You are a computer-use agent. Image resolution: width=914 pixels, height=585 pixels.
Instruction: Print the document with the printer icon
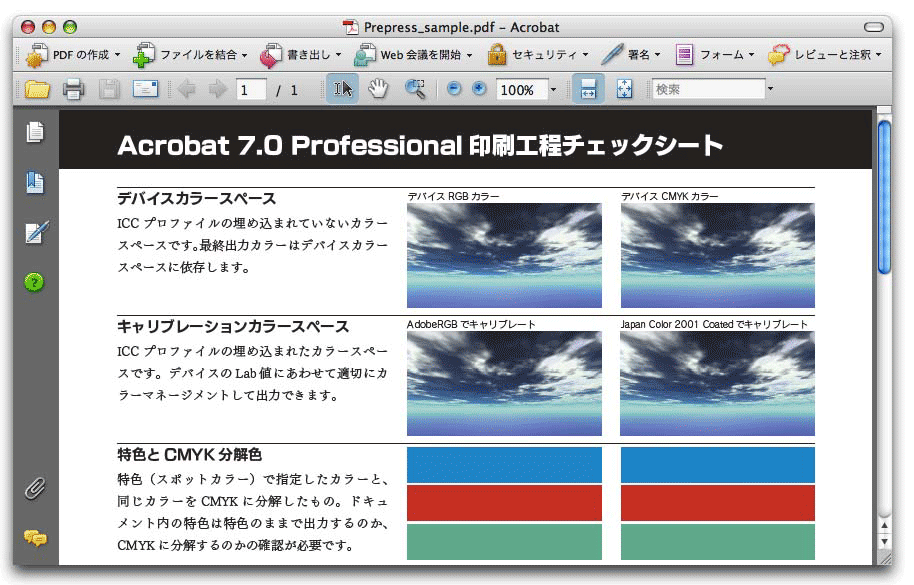73,90
